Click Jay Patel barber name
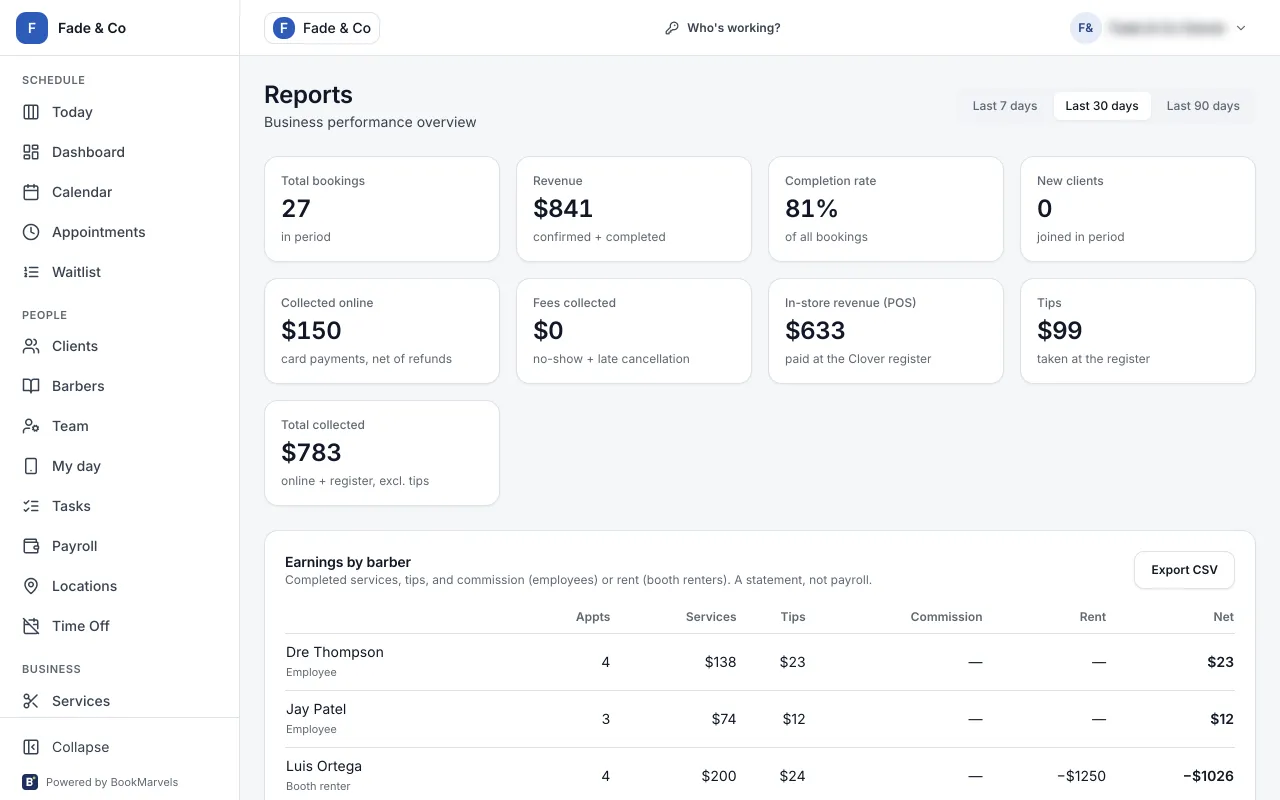The height and width of the screenshot is (800, 1280). (x=316, y=709)
